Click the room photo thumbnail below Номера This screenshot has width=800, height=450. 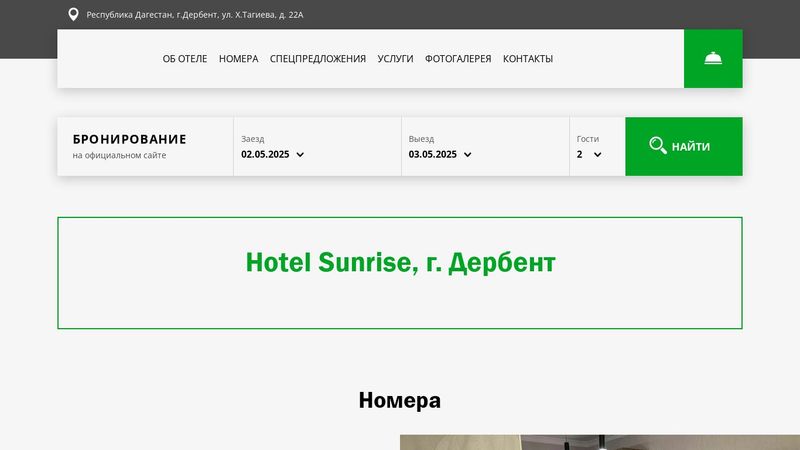599,442
